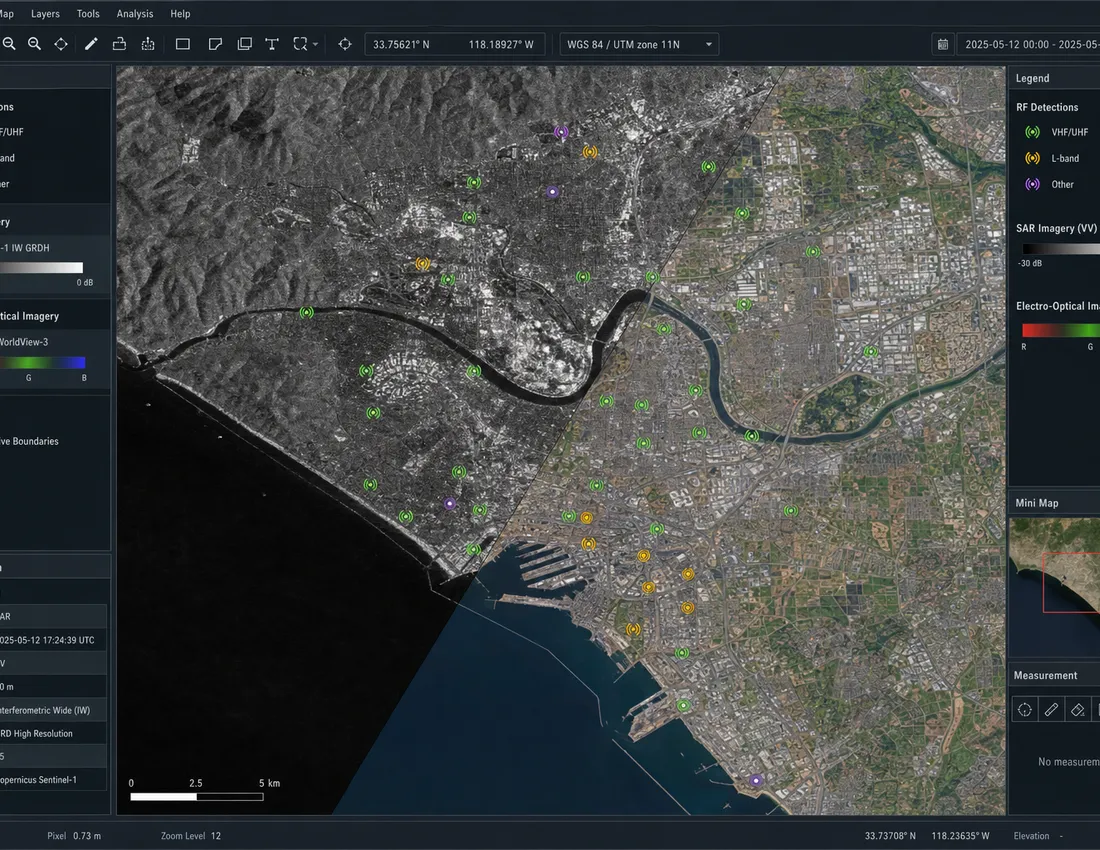
Task: Select the text label tool
Action: [x=272, y=44]
